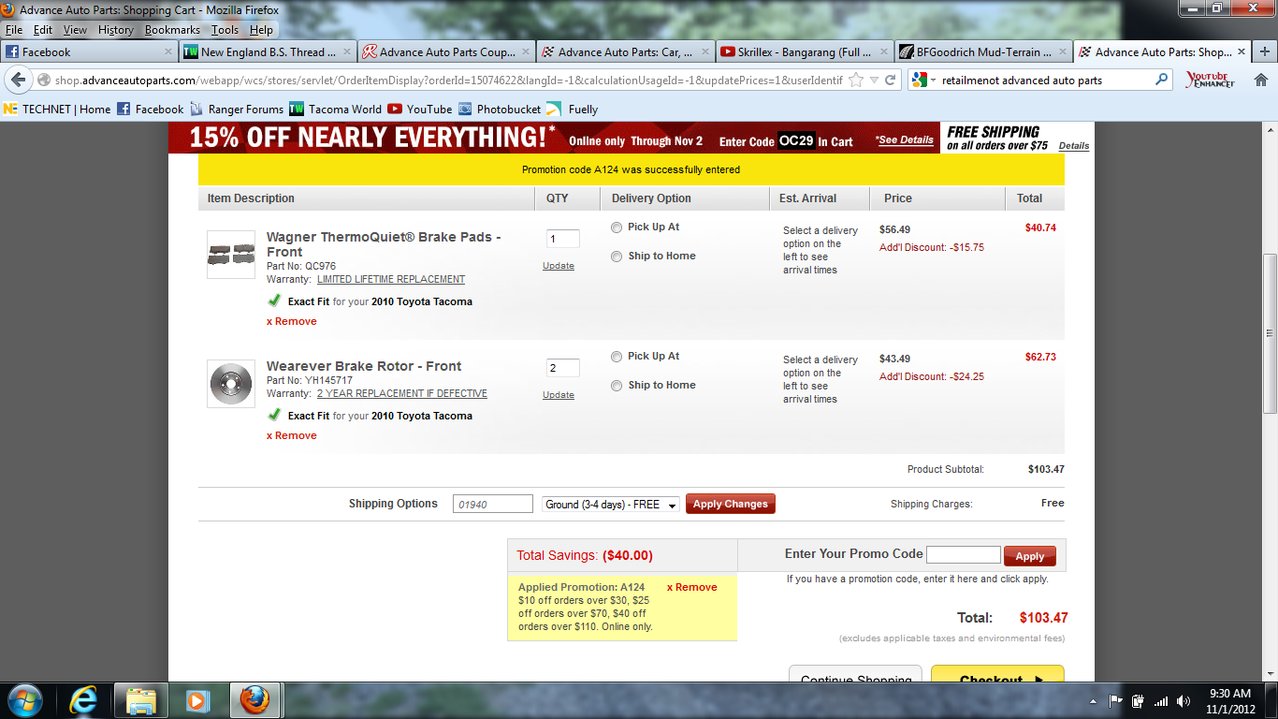Viewport: 1278px width, 719px height.
Task: Open the Ground (3-4 days) - FREE shipping dropdown
Action: click(x=610, y=505)
